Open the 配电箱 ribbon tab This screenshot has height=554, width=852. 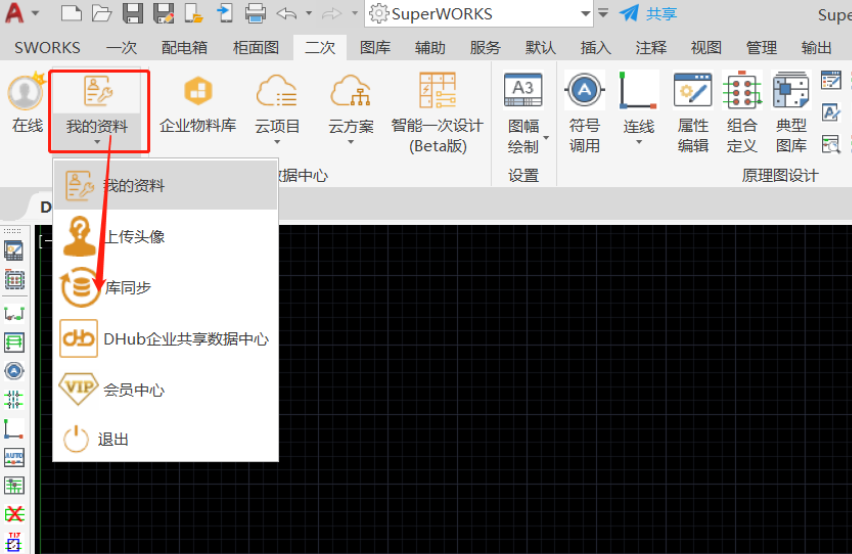tap(184, 48)
